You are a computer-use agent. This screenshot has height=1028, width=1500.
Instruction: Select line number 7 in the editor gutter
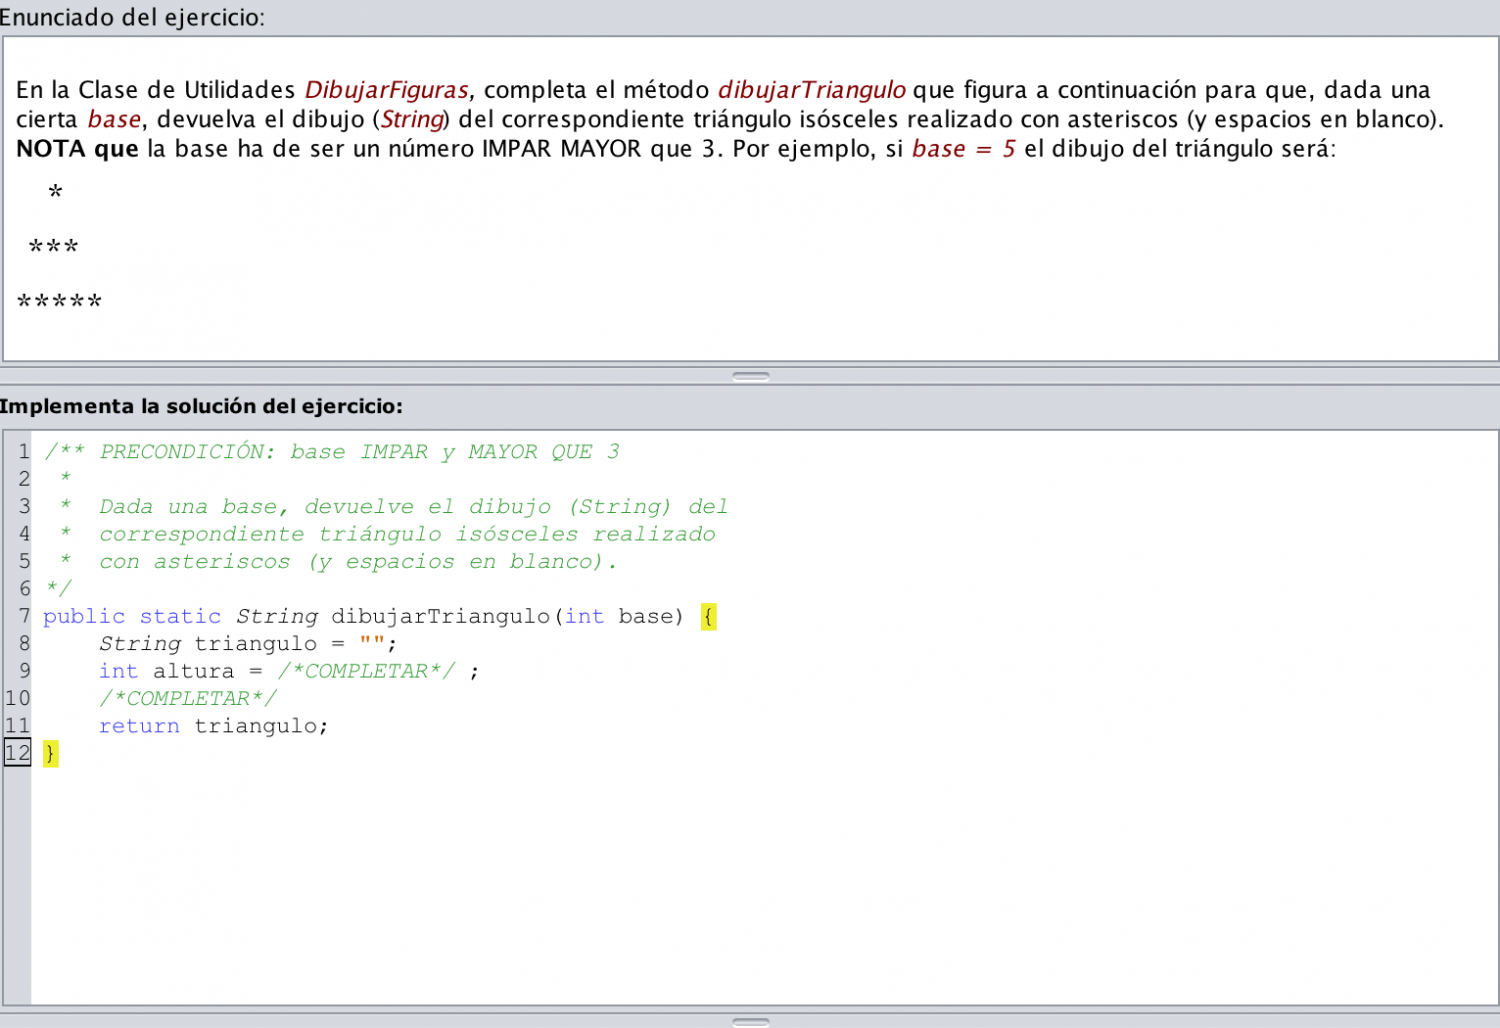pos(24,616)
